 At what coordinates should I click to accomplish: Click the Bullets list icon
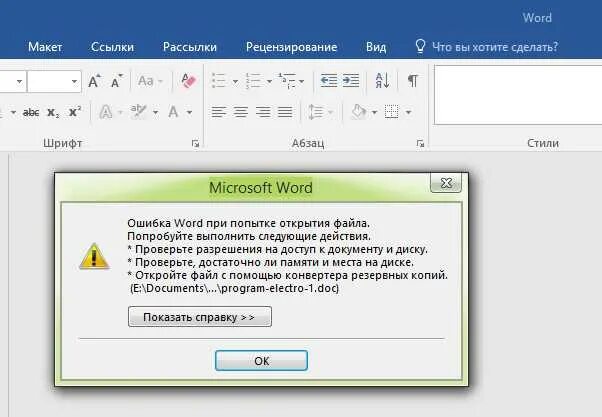click(x=219, y=81)
